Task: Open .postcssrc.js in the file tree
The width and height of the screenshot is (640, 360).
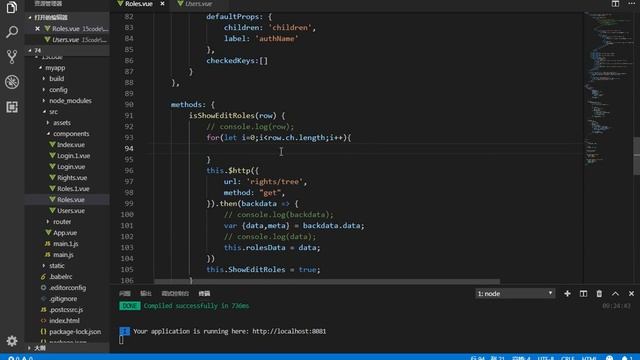Action: coord(66,310)
